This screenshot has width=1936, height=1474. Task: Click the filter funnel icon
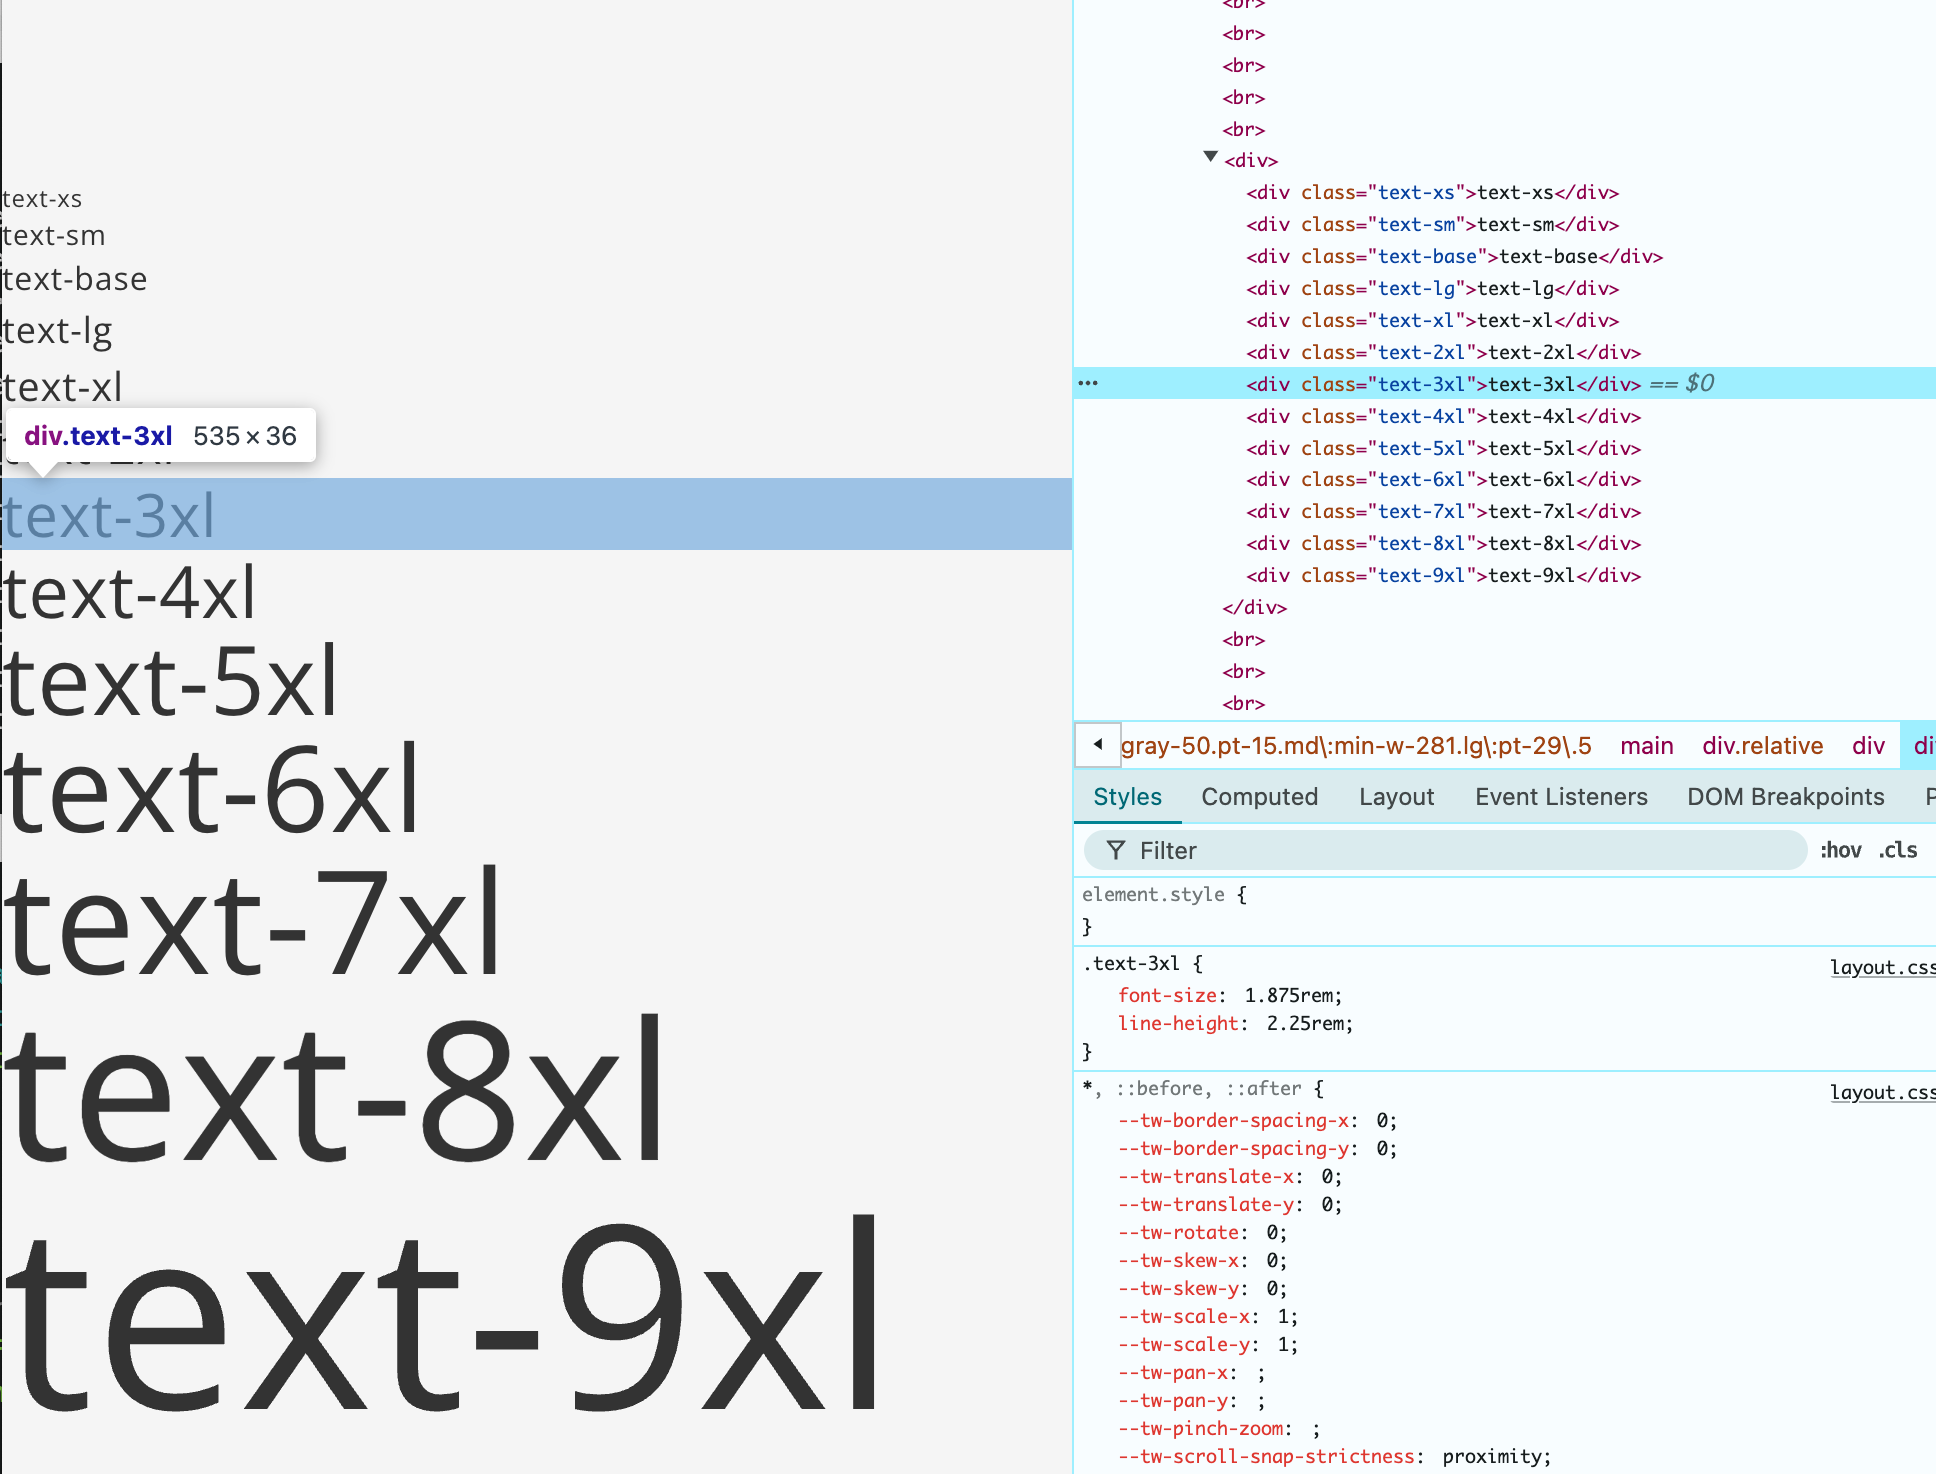pyautogui.click(x=1116, y=851)
